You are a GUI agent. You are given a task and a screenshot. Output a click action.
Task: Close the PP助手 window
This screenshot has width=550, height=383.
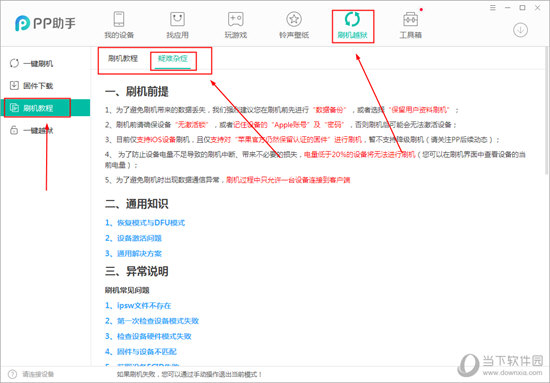click(537, 8)
